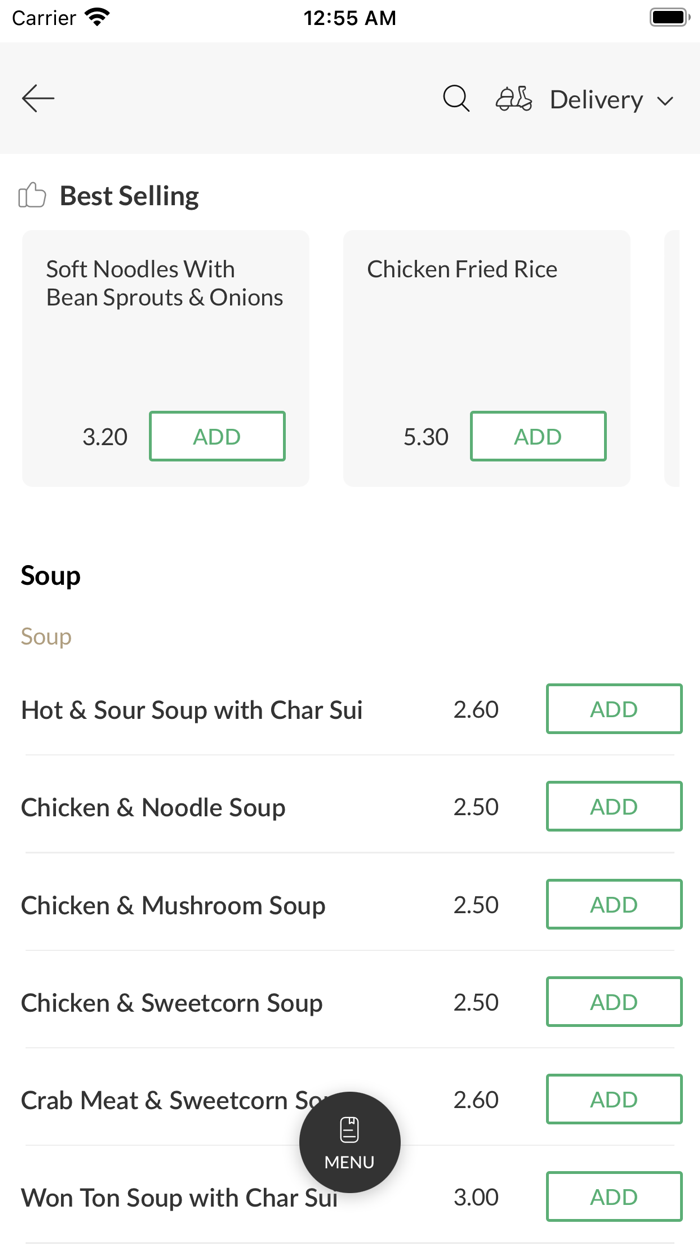Tap the Wi-Fi icon in status bar
The height and width of the screenshot is (1244, 700).
coord(96,16)
